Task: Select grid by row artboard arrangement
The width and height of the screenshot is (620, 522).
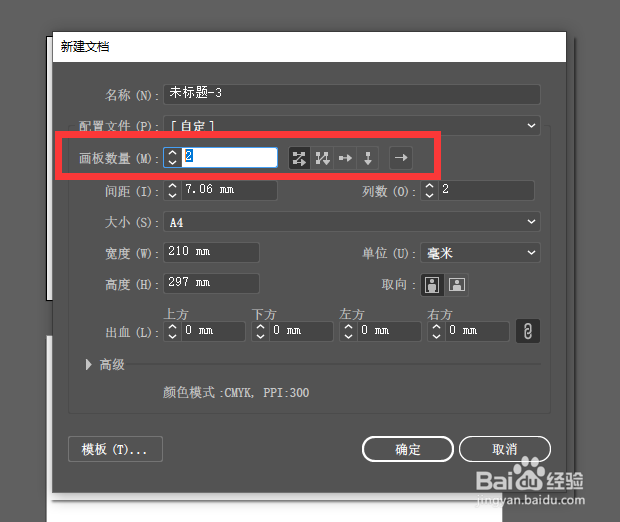Action: click(x=299, y=158)
